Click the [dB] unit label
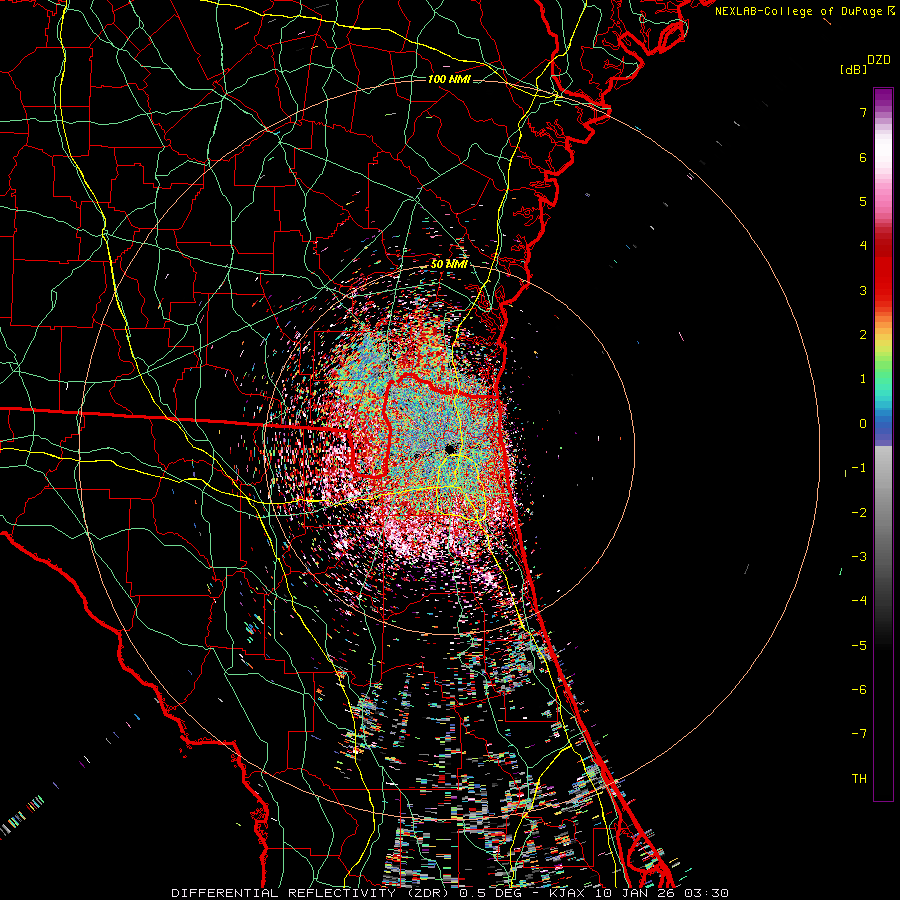 853,69
